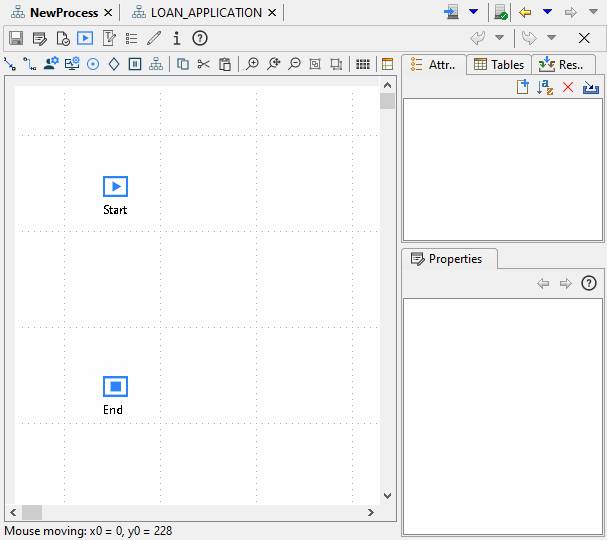
Task: Click the diamond decision node icon
Action: (x=114, y=64)
